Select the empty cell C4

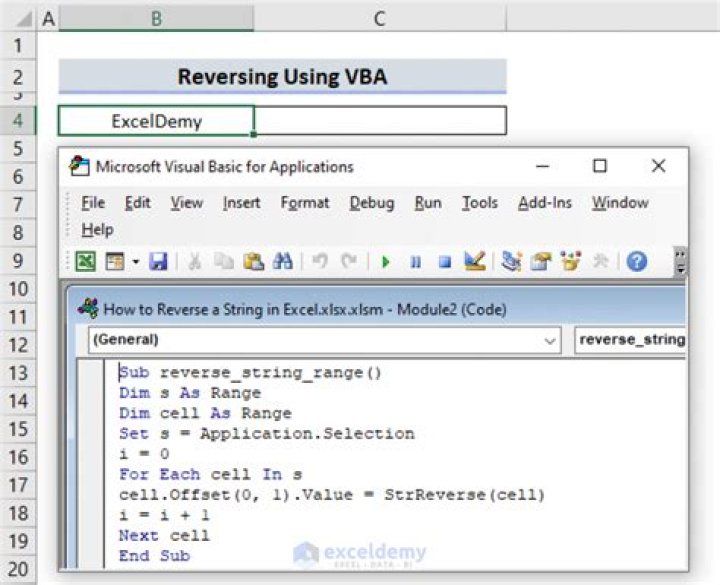380,121
